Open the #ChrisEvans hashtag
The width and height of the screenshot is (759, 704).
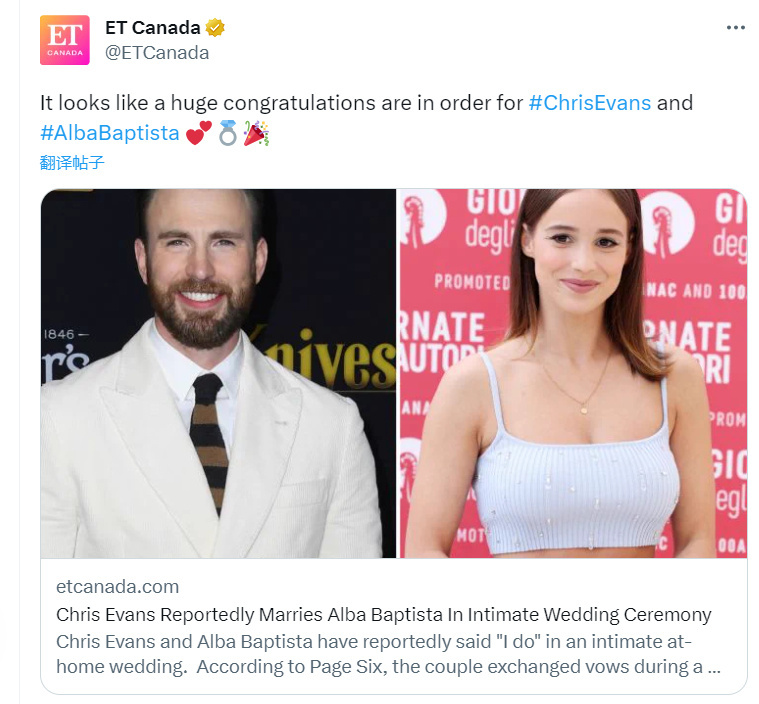click(x=590, y=103)
